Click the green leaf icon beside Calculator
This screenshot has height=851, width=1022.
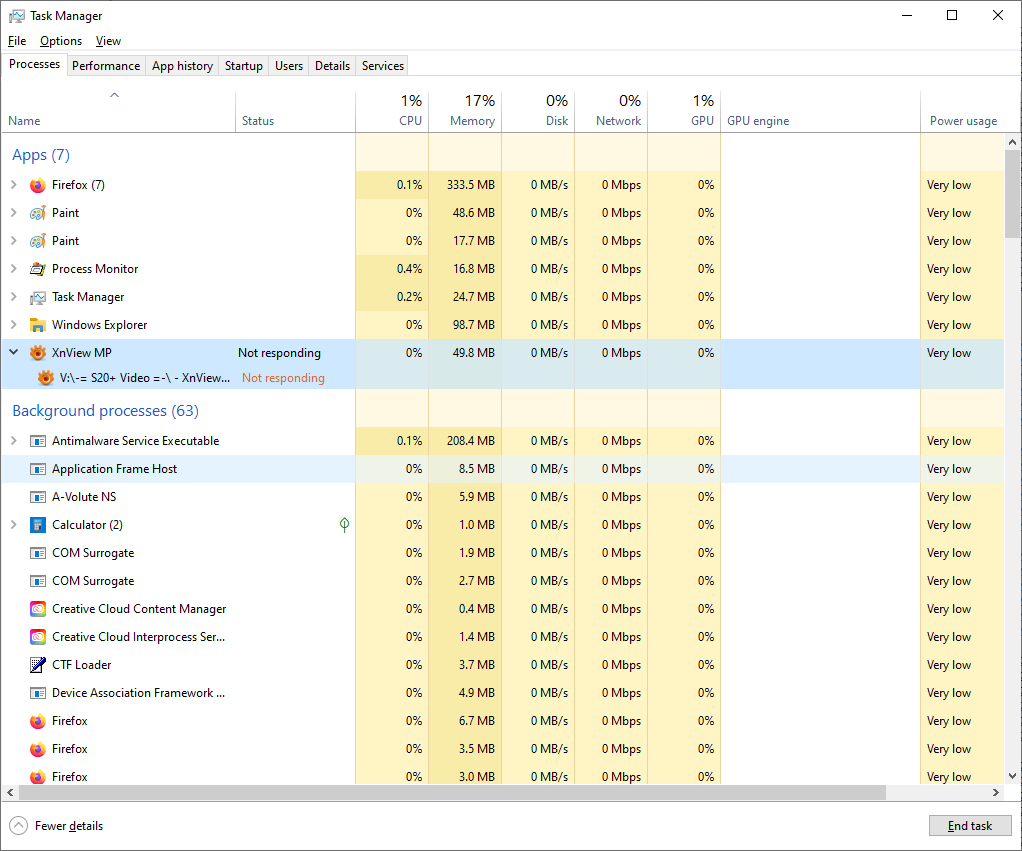pyautogui.click(x=344, y=525)
